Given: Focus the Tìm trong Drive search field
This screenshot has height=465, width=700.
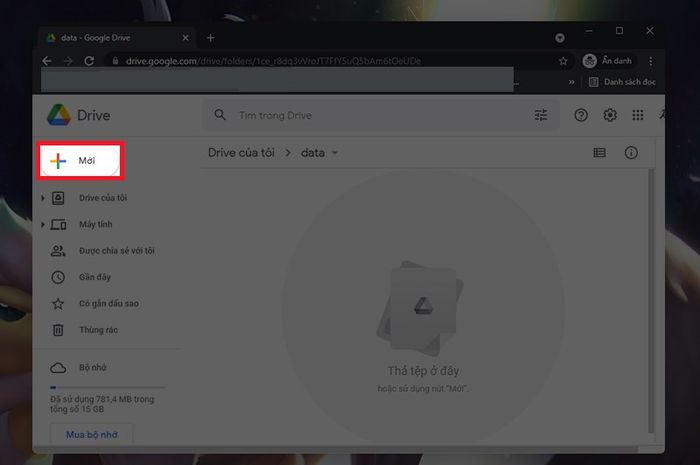Looking at the screenshot, I should click(x=380, y=116).
